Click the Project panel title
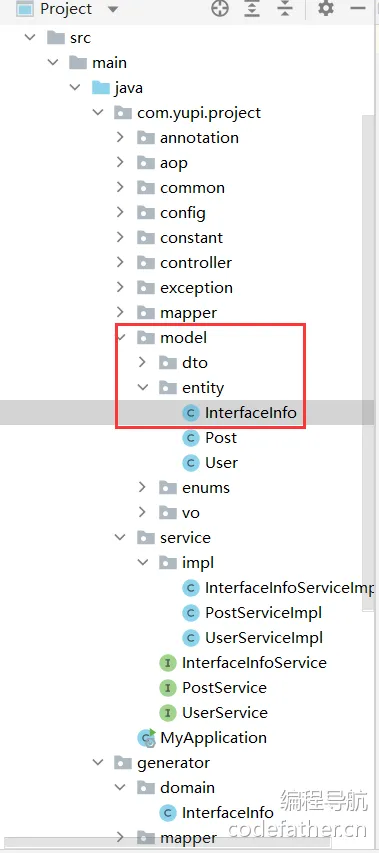The width and height of the screenshot is (379, 853). click(67, 9)
